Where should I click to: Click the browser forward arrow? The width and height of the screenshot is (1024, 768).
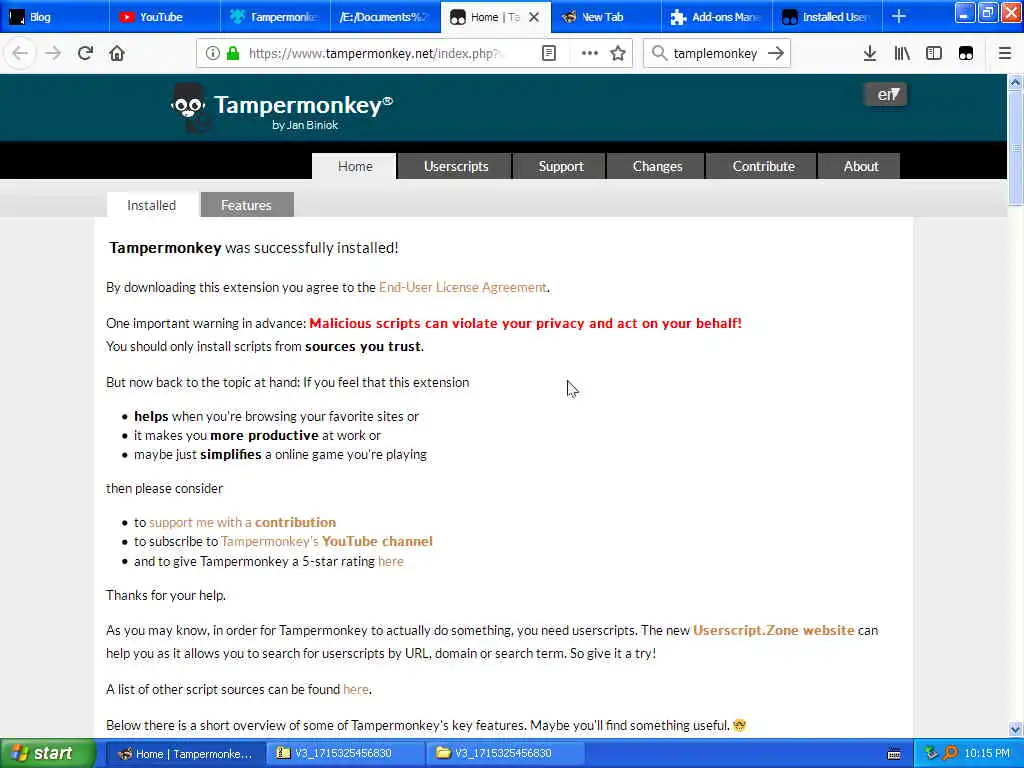(x=53, y=53)
